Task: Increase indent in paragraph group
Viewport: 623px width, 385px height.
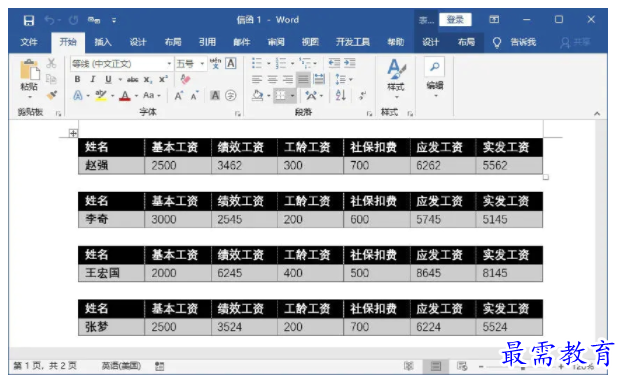Action: [350, 63]
